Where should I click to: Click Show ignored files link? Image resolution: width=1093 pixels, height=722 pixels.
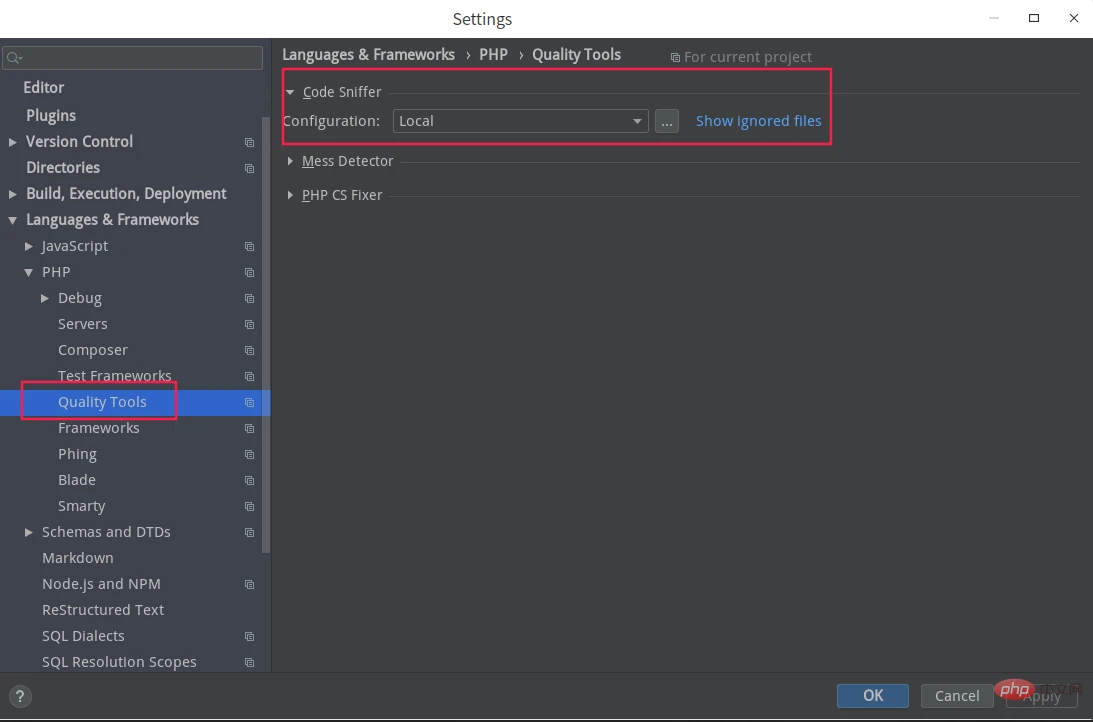tap(758, 121)
